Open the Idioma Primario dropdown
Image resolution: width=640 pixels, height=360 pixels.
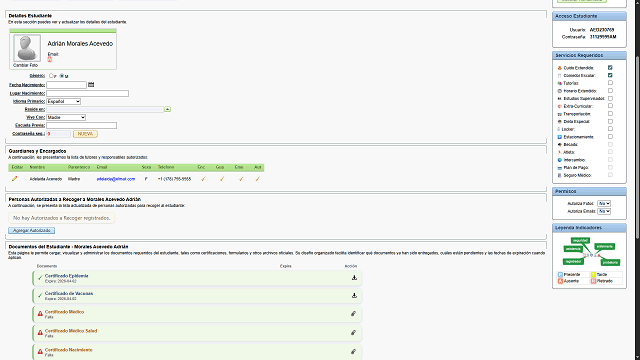tap(63, 101)
